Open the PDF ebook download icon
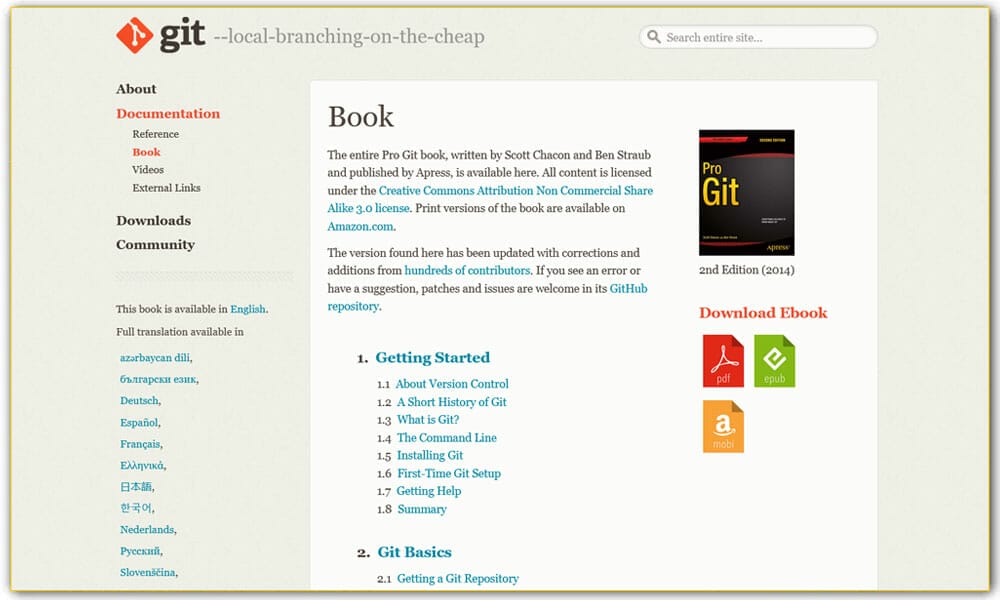The image size is (1000, 600). [722, 362]
